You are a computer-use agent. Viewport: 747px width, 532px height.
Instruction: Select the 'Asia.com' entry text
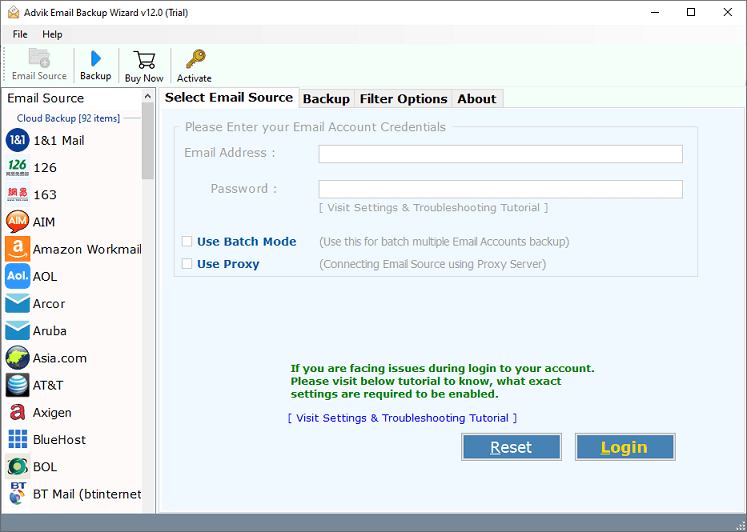tap(60, 358)
